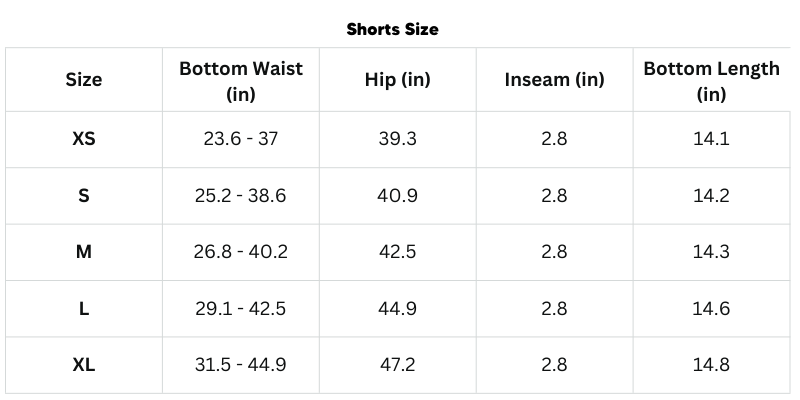Screen dimensions: 800x400
Task: Click the Bottom Waist (in) header
Action: point(241,81)
